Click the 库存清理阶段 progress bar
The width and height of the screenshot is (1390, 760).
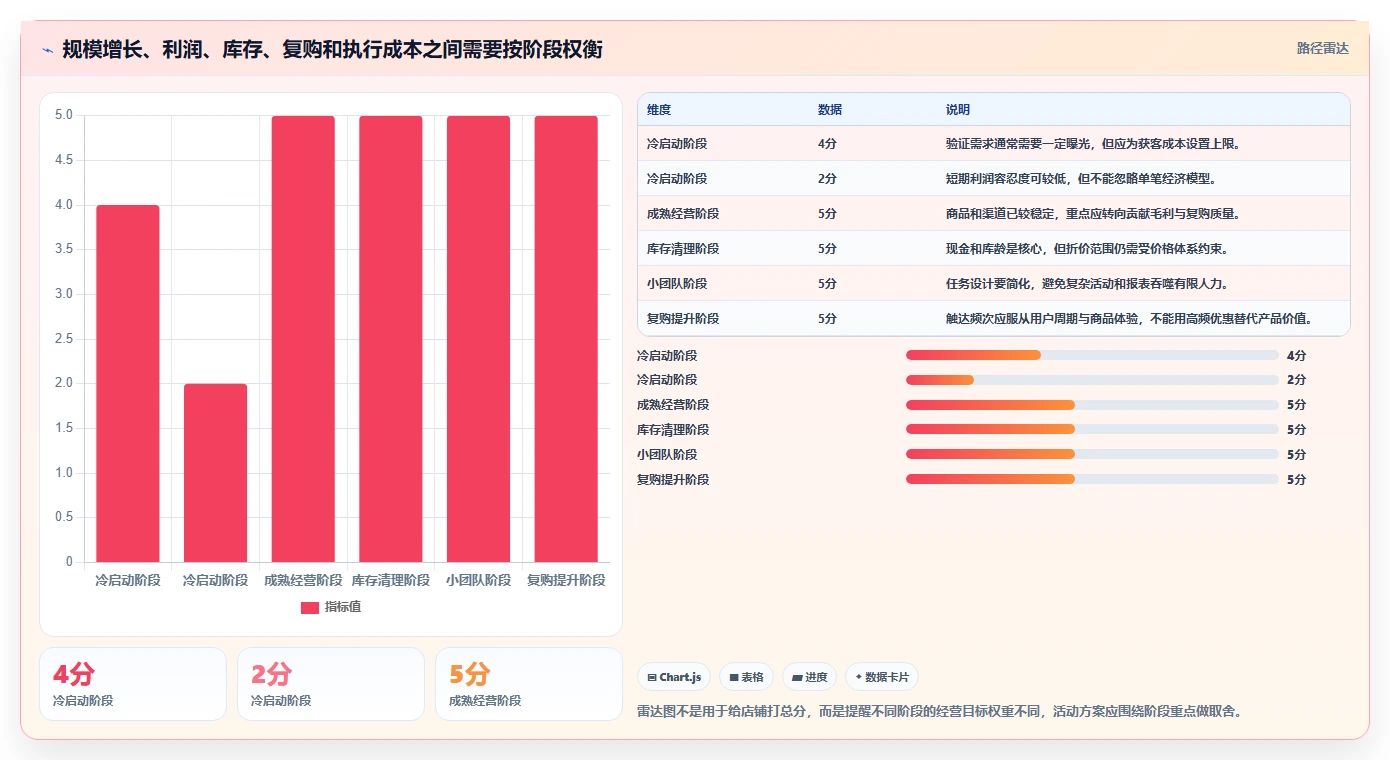pyautogui.click(x=1092, y=430)
